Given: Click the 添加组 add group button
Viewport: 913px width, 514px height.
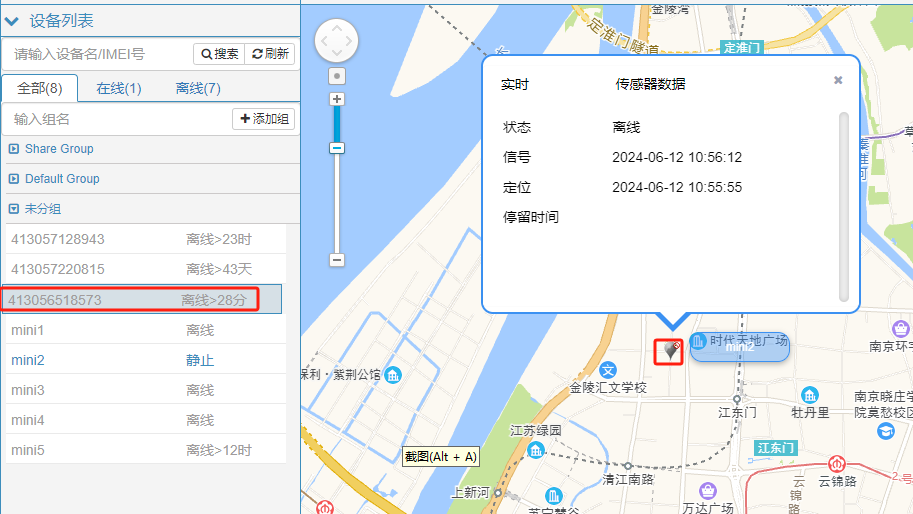Looking at the screenshot, I should point(264,119).
